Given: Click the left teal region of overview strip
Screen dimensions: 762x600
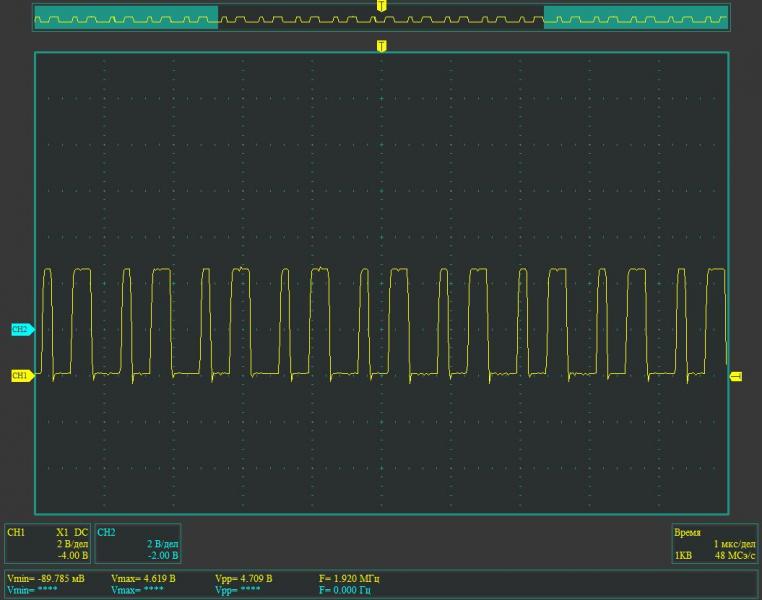Looking at the screenshot, I should [x=126, y=17].
